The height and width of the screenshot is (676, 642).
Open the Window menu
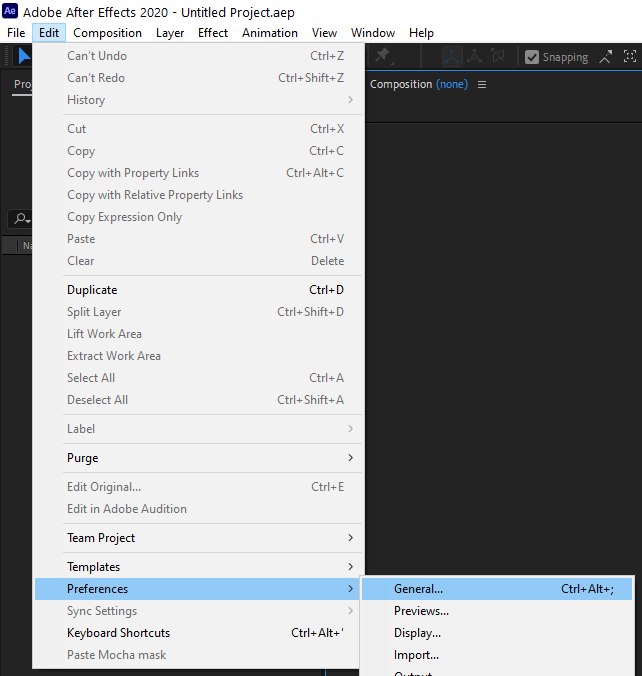(x=373, y=33)
